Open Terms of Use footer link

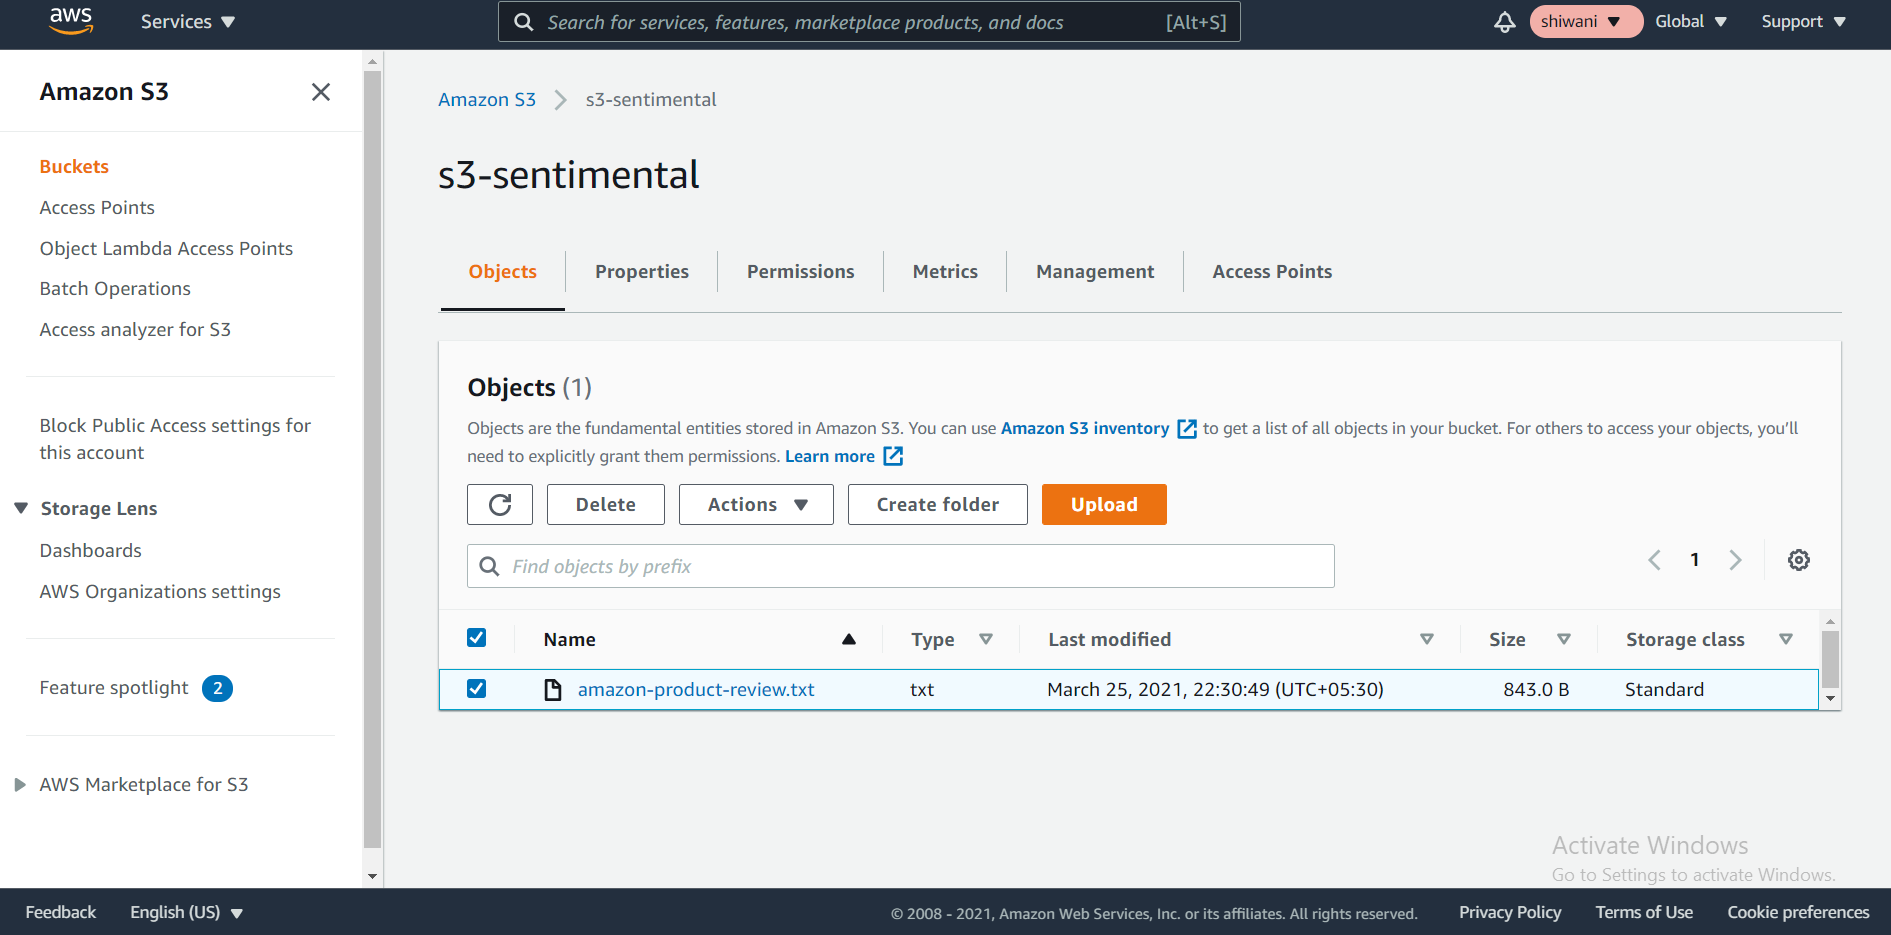pos(1644,912)
